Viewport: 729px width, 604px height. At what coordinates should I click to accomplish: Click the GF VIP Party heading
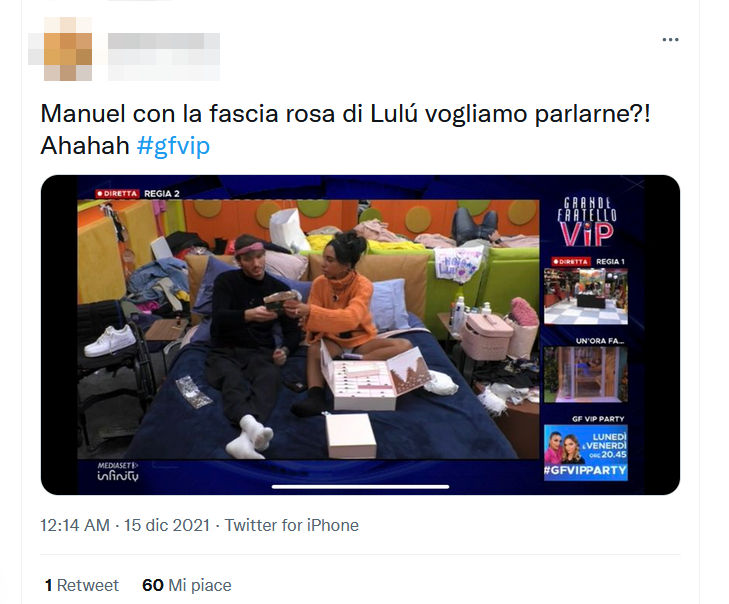tap(598, 419)
